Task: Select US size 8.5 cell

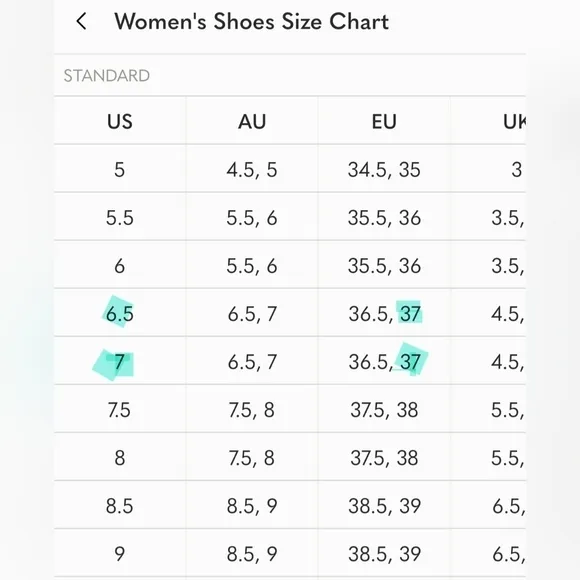Action: (119, 506)
